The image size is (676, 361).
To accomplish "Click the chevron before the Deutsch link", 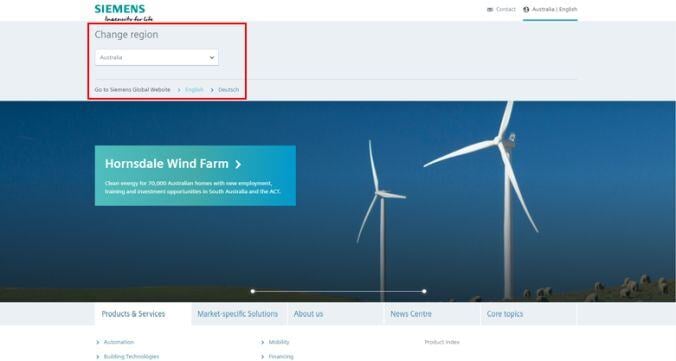I will pyautogui.click(x=212, y=90).
